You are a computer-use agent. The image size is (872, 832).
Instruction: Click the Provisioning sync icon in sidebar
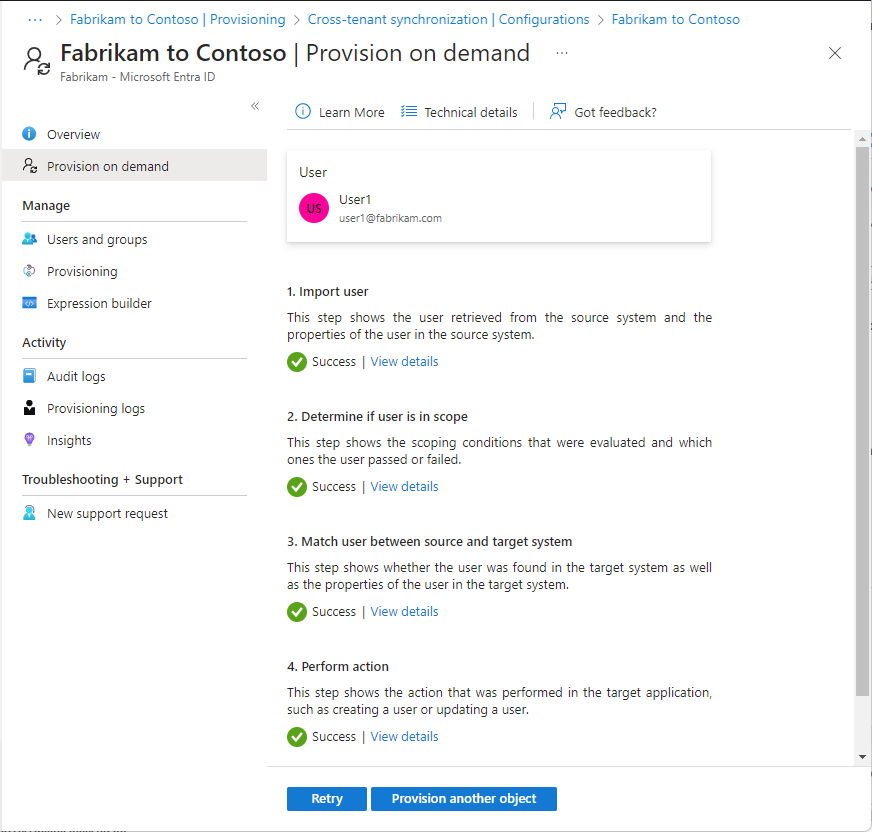(30, 271)
